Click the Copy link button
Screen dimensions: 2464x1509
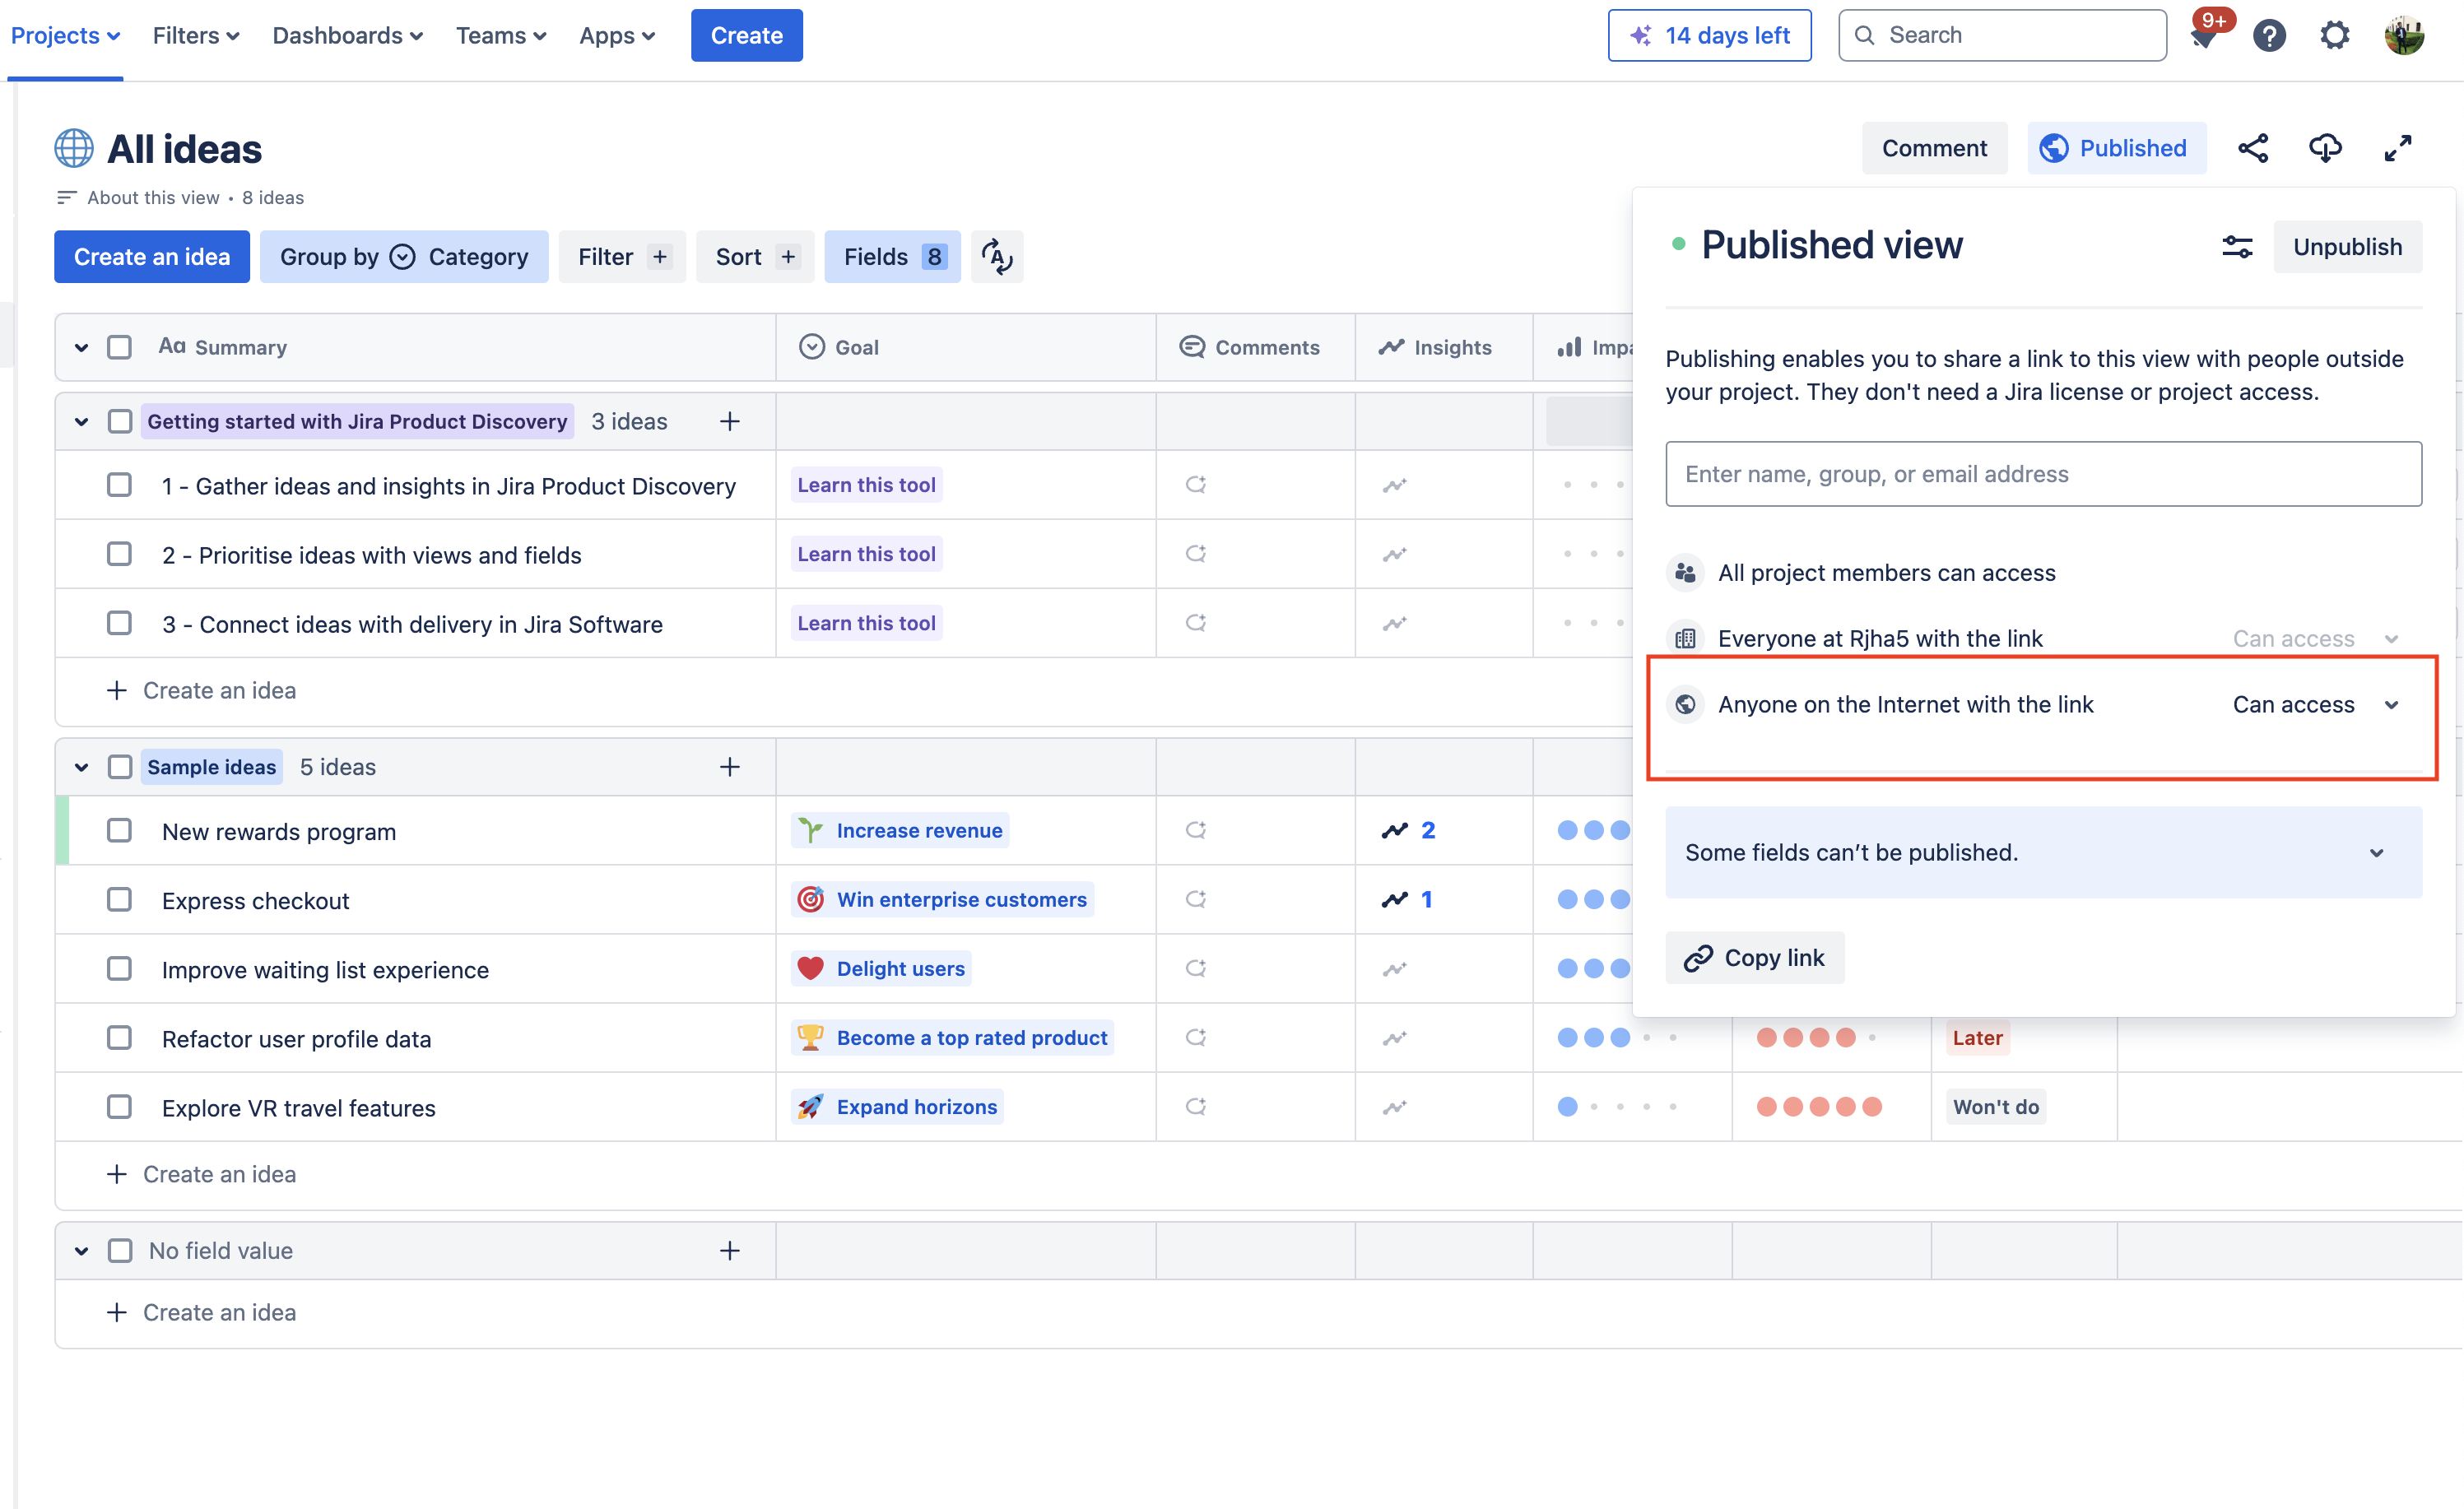1754,957
